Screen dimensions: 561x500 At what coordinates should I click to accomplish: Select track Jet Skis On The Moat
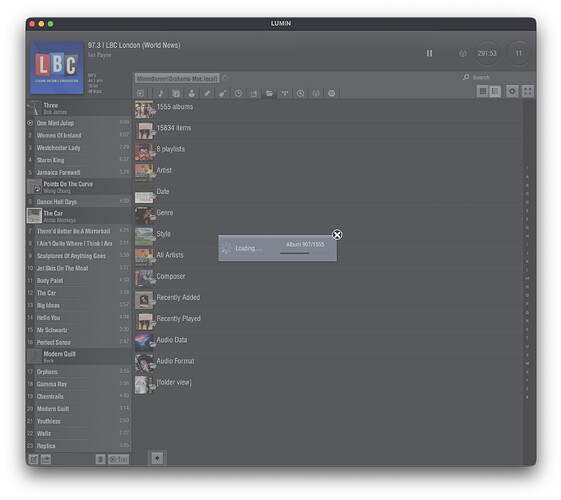click(x=79, y=268)
